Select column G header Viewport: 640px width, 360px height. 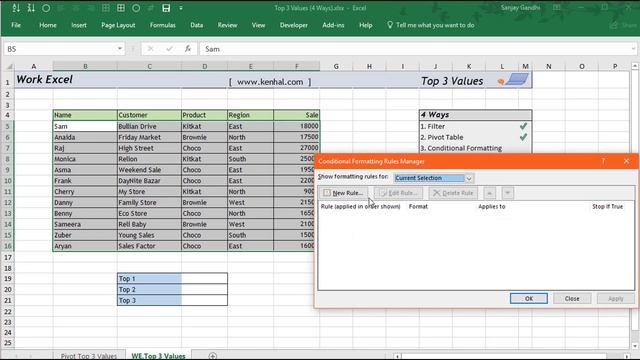click(336, 66)
